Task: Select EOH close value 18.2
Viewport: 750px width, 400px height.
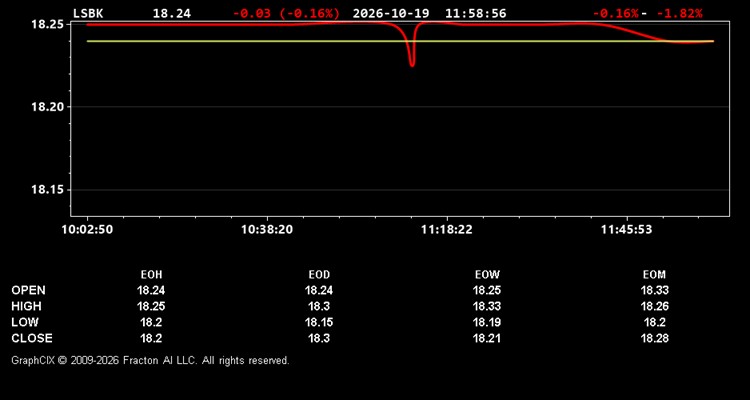Action: [151, 338]
